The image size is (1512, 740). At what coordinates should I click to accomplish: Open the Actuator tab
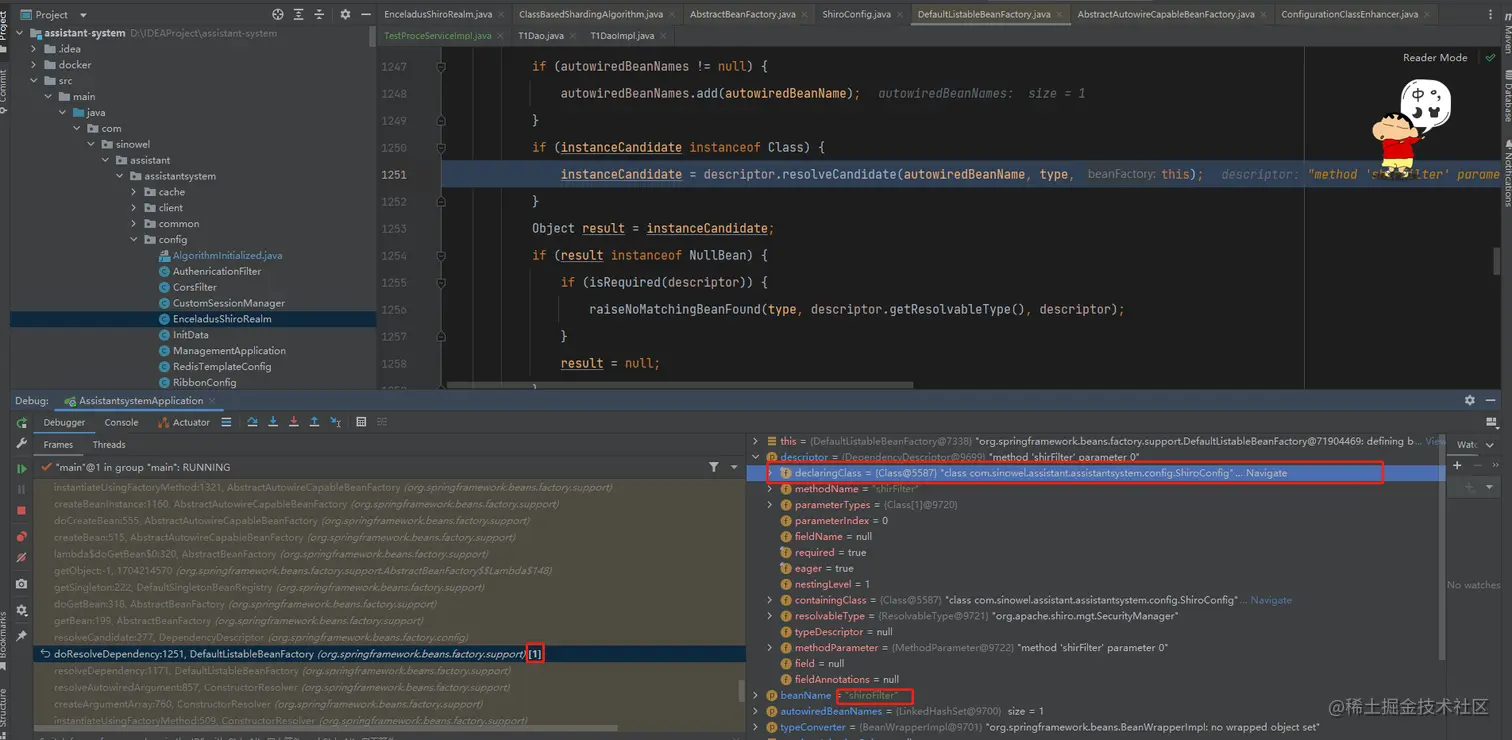(184, 422)
